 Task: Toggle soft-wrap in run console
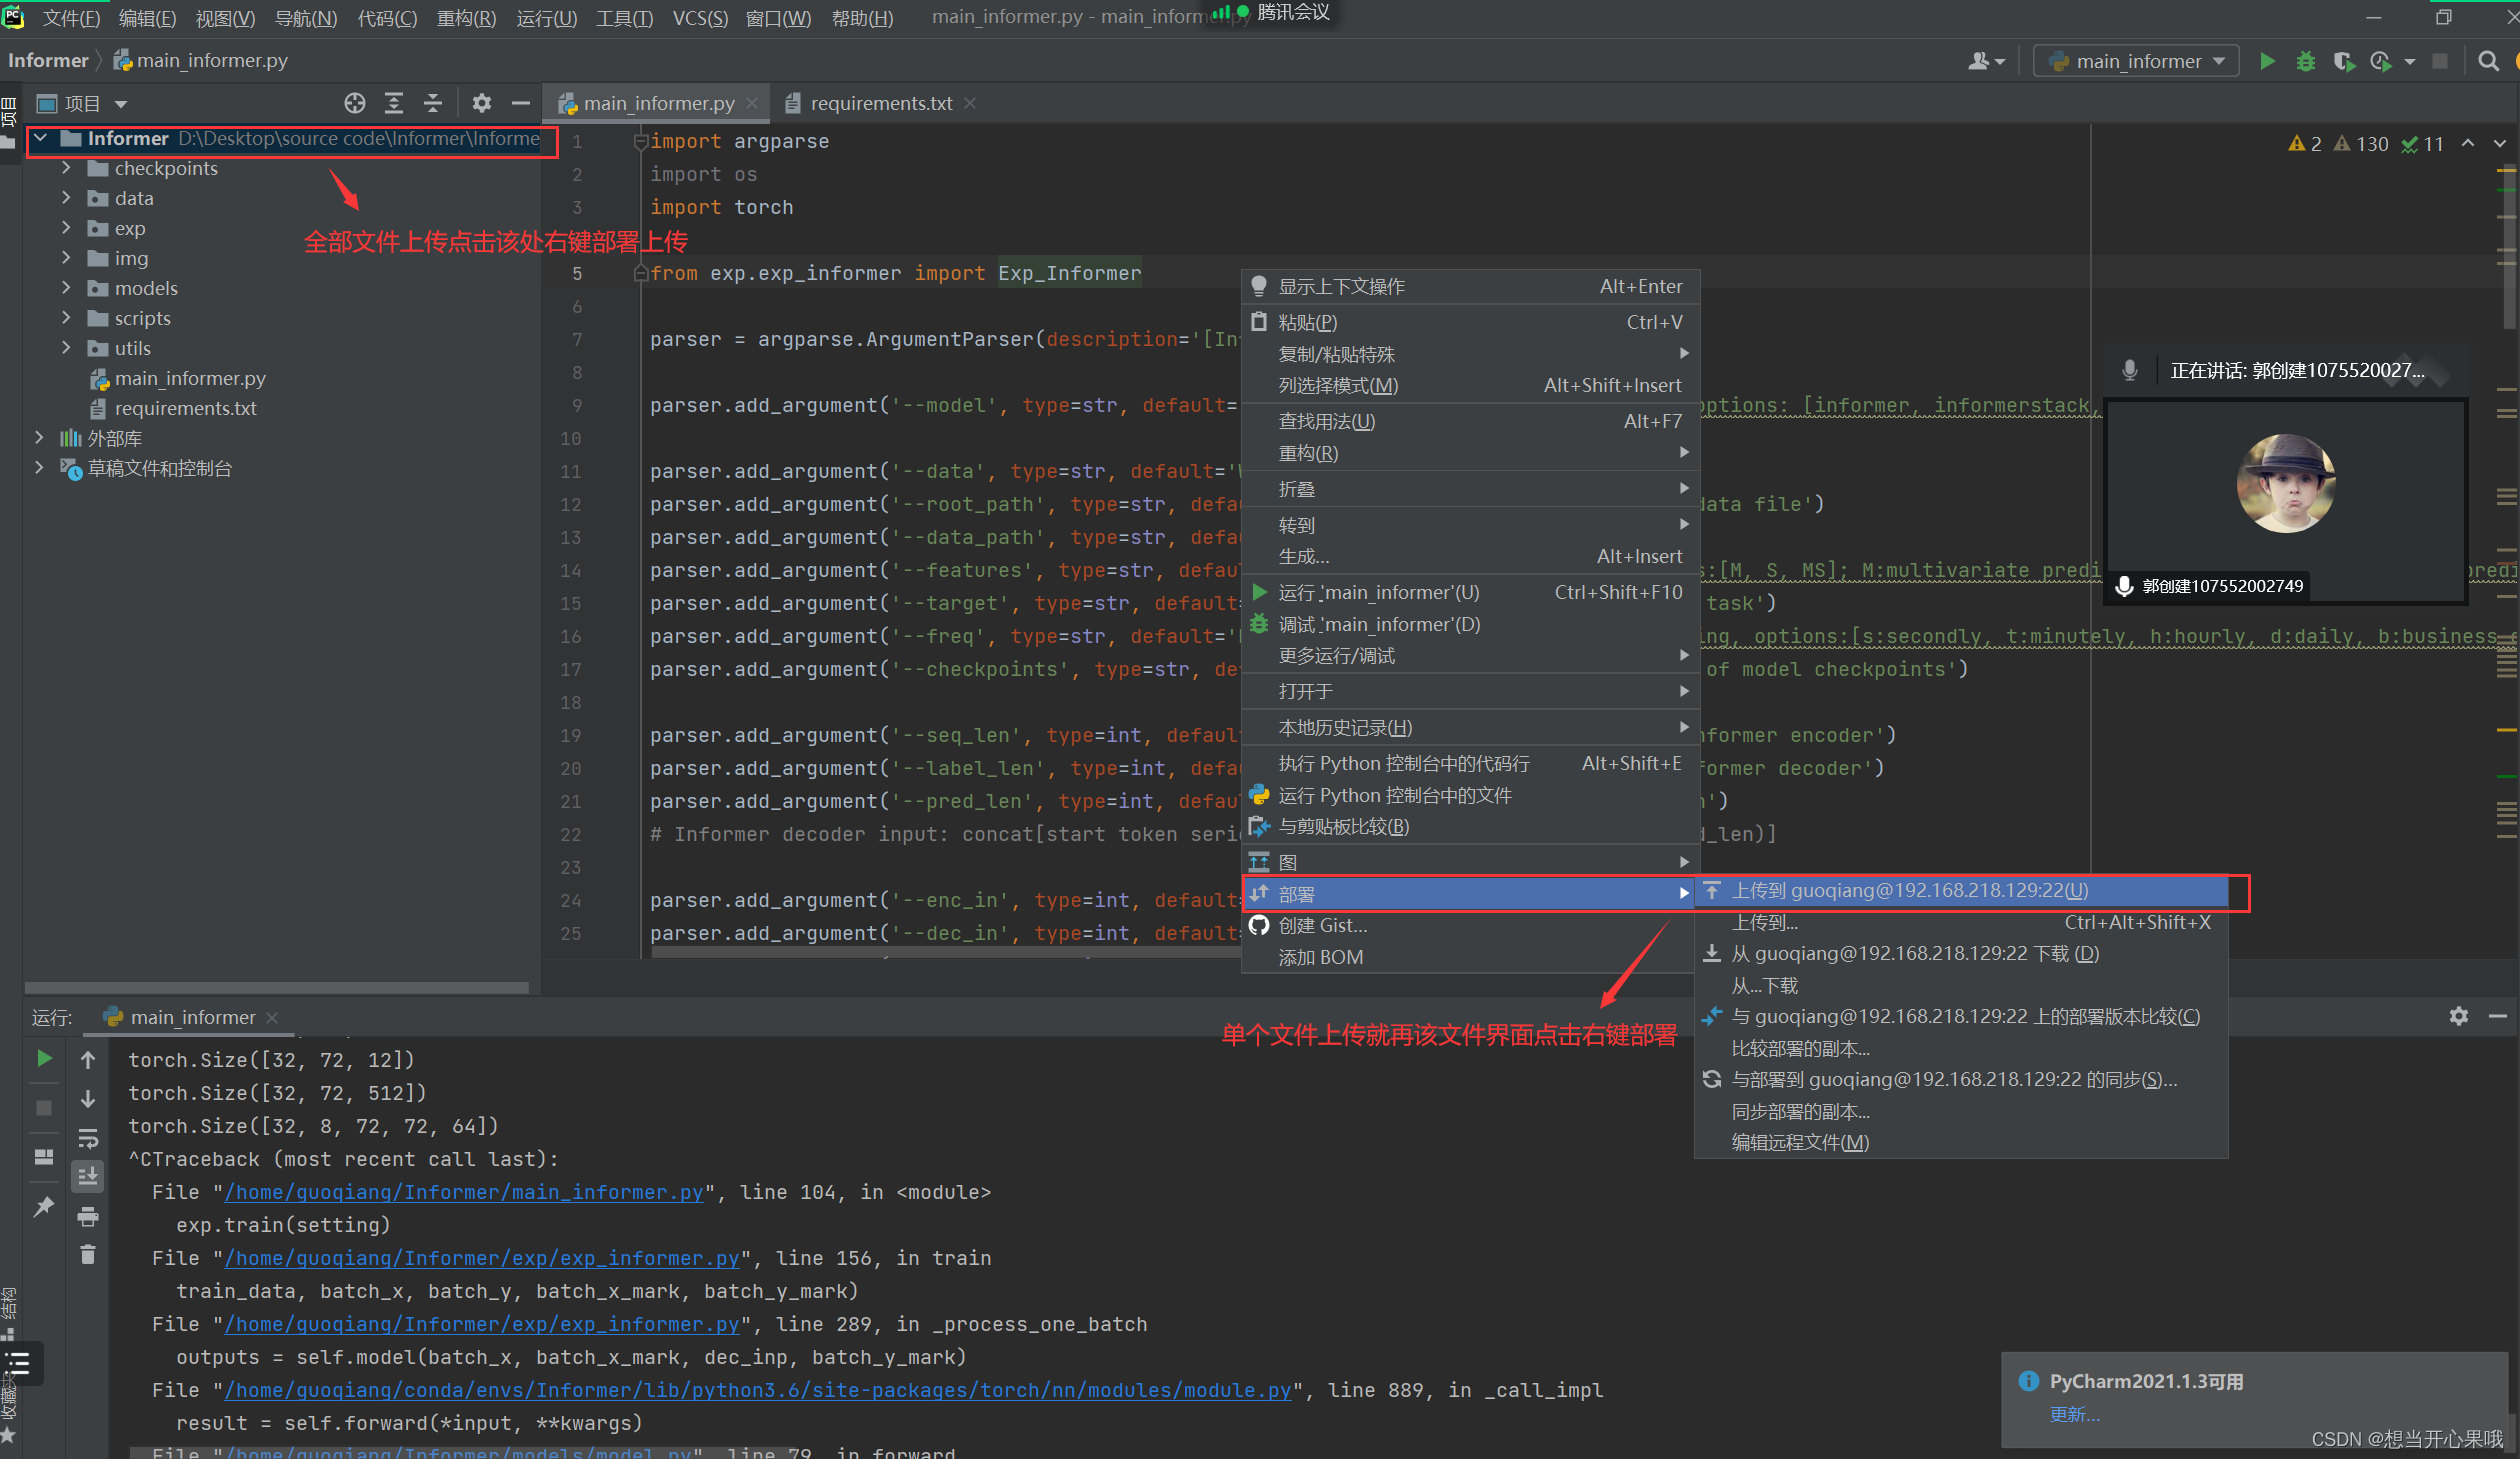pos(88,1138)
